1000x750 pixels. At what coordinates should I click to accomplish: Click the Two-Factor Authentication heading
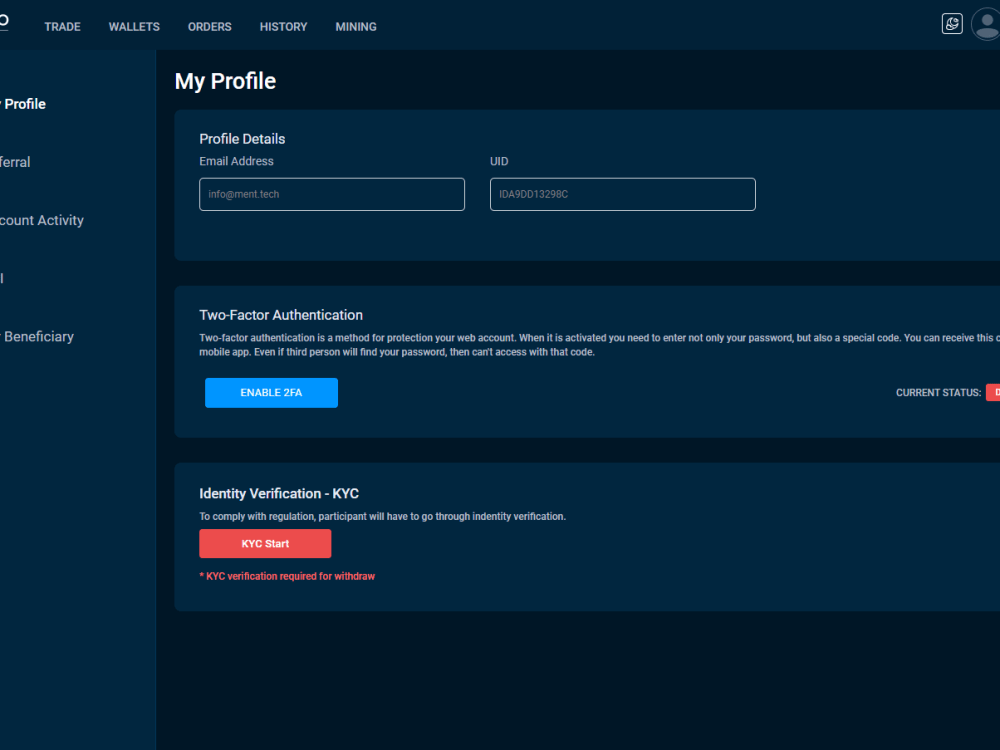[281, 315]
